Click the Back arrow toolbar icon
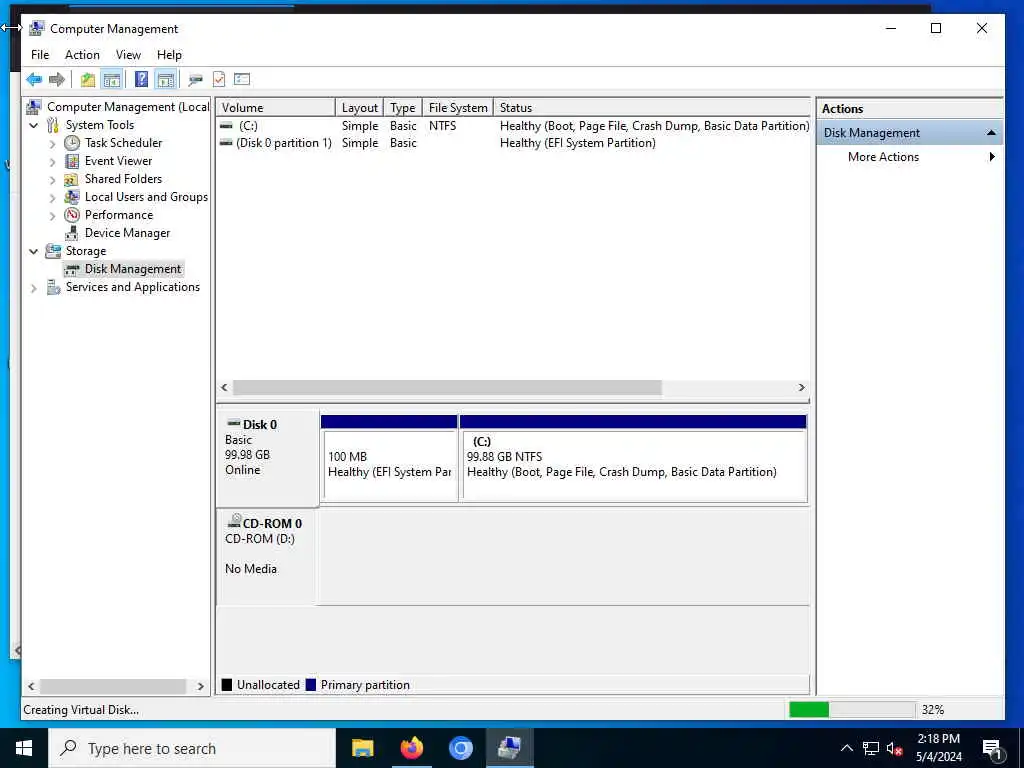The height and width of the screenshot is (768, 1024). click(x=34, y=80)
